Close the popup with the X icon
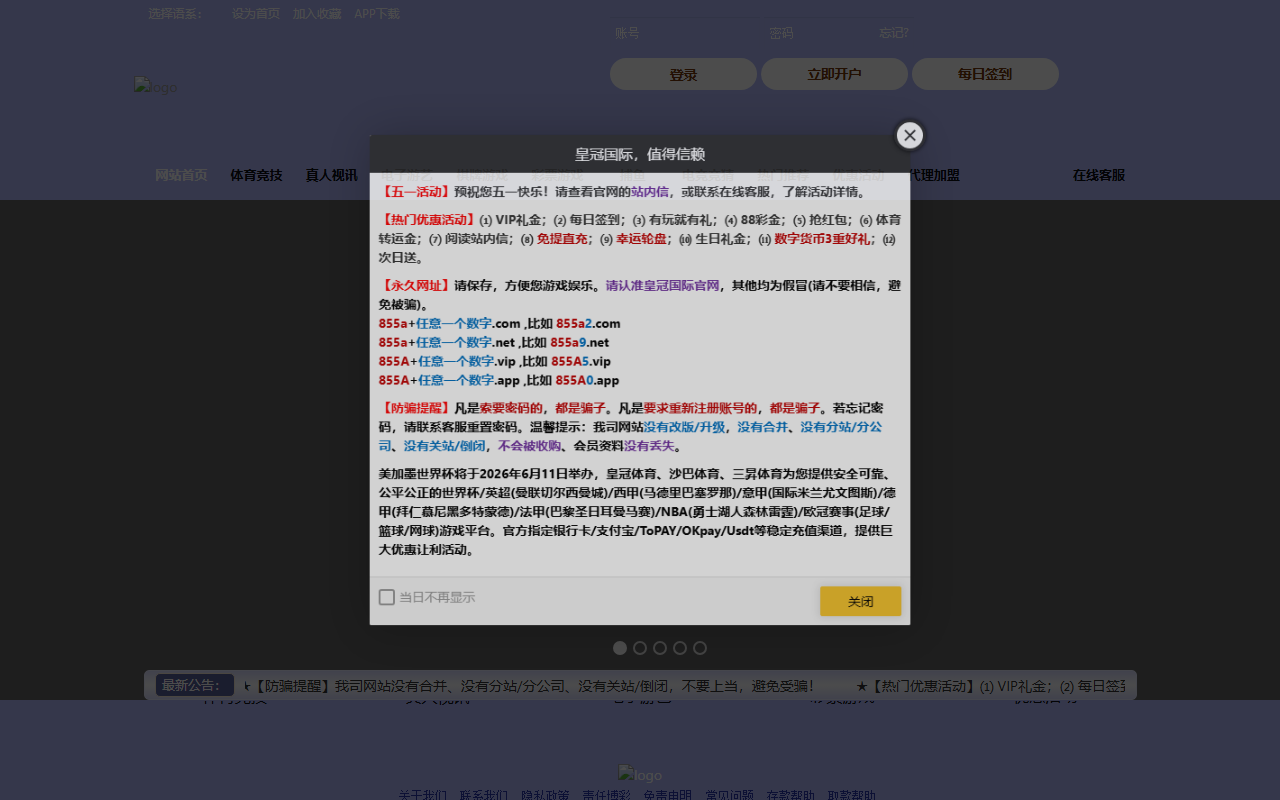Viewport: 1280px width, 800px height. [909, 135]
